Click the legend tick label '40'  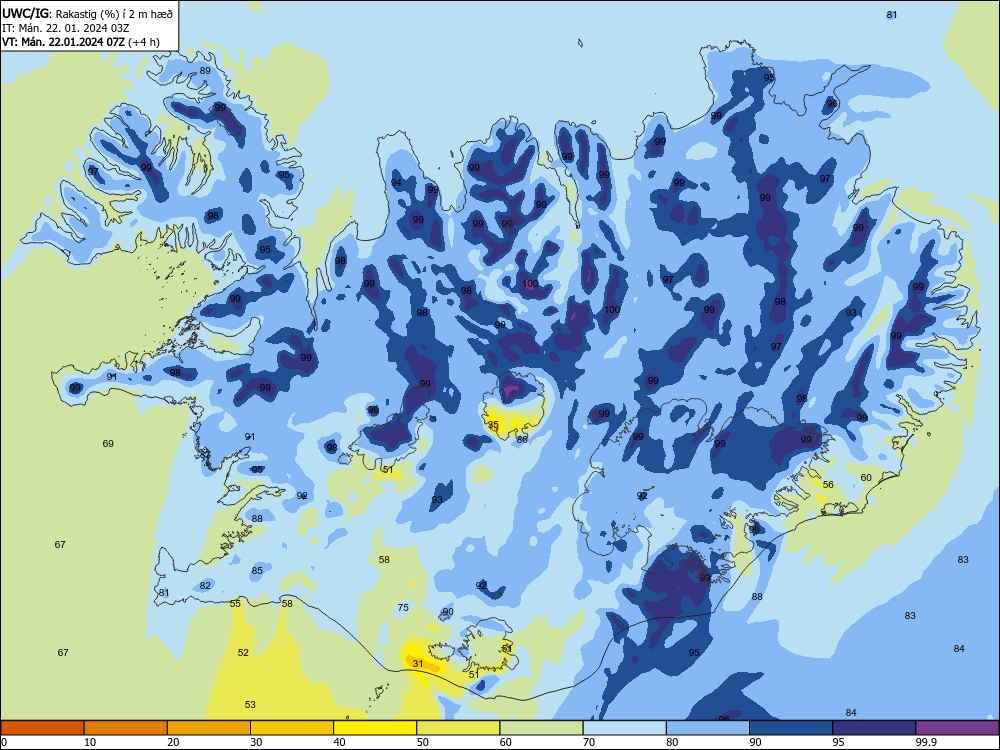pos(339,742)
